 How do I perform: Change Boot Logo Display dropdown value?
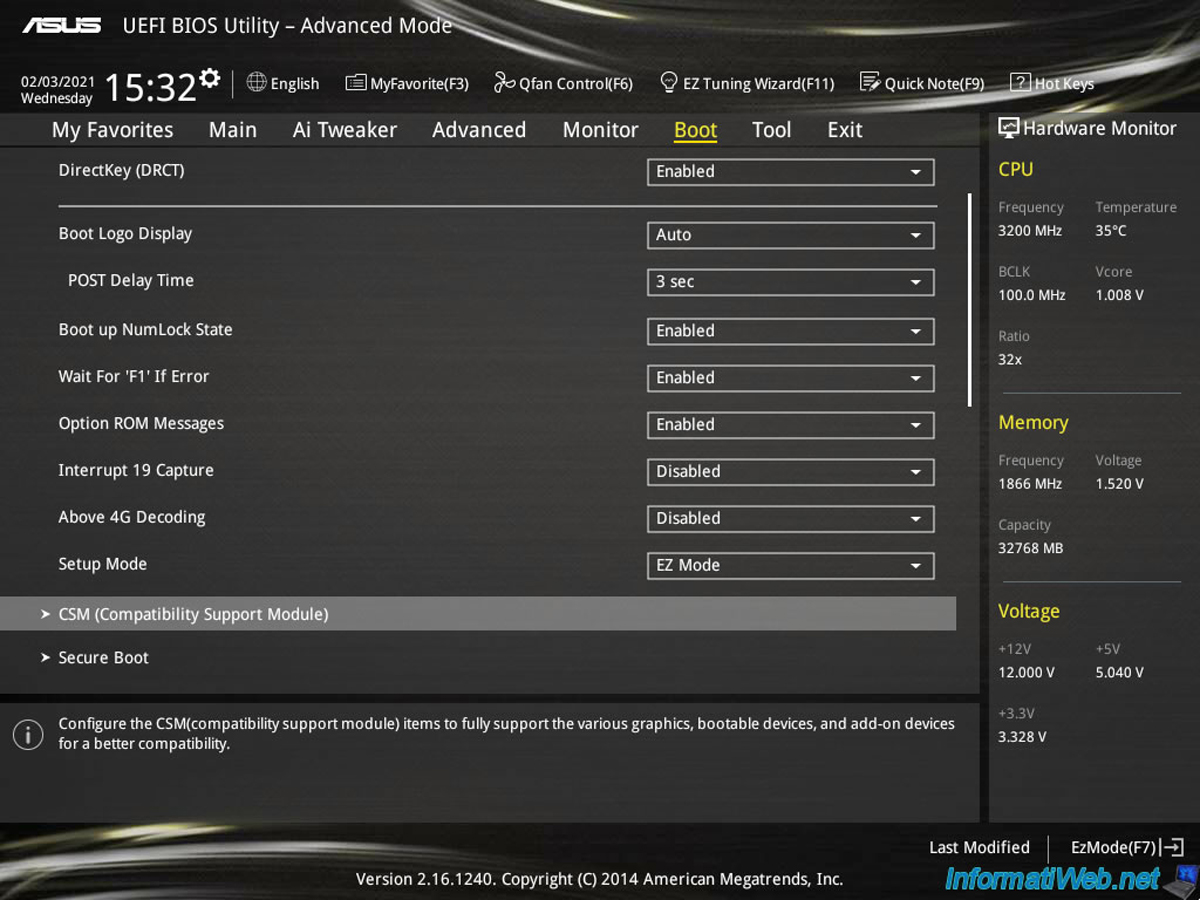(x=790, y=235)
